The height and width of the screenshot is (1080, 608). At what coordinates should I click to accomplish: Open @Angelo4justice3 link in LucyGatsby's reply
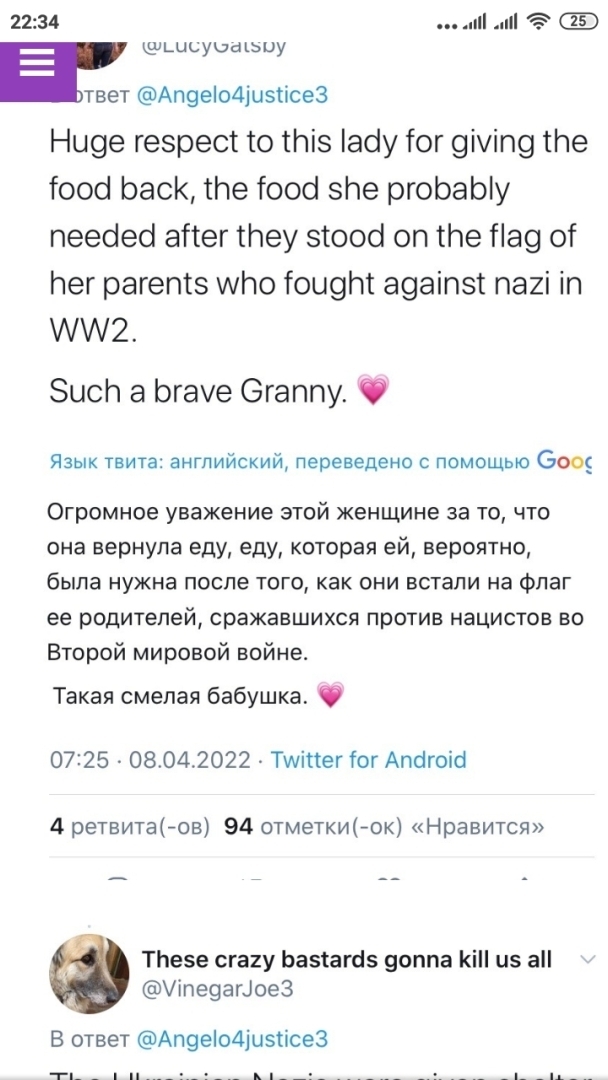(x=231, y=95)
